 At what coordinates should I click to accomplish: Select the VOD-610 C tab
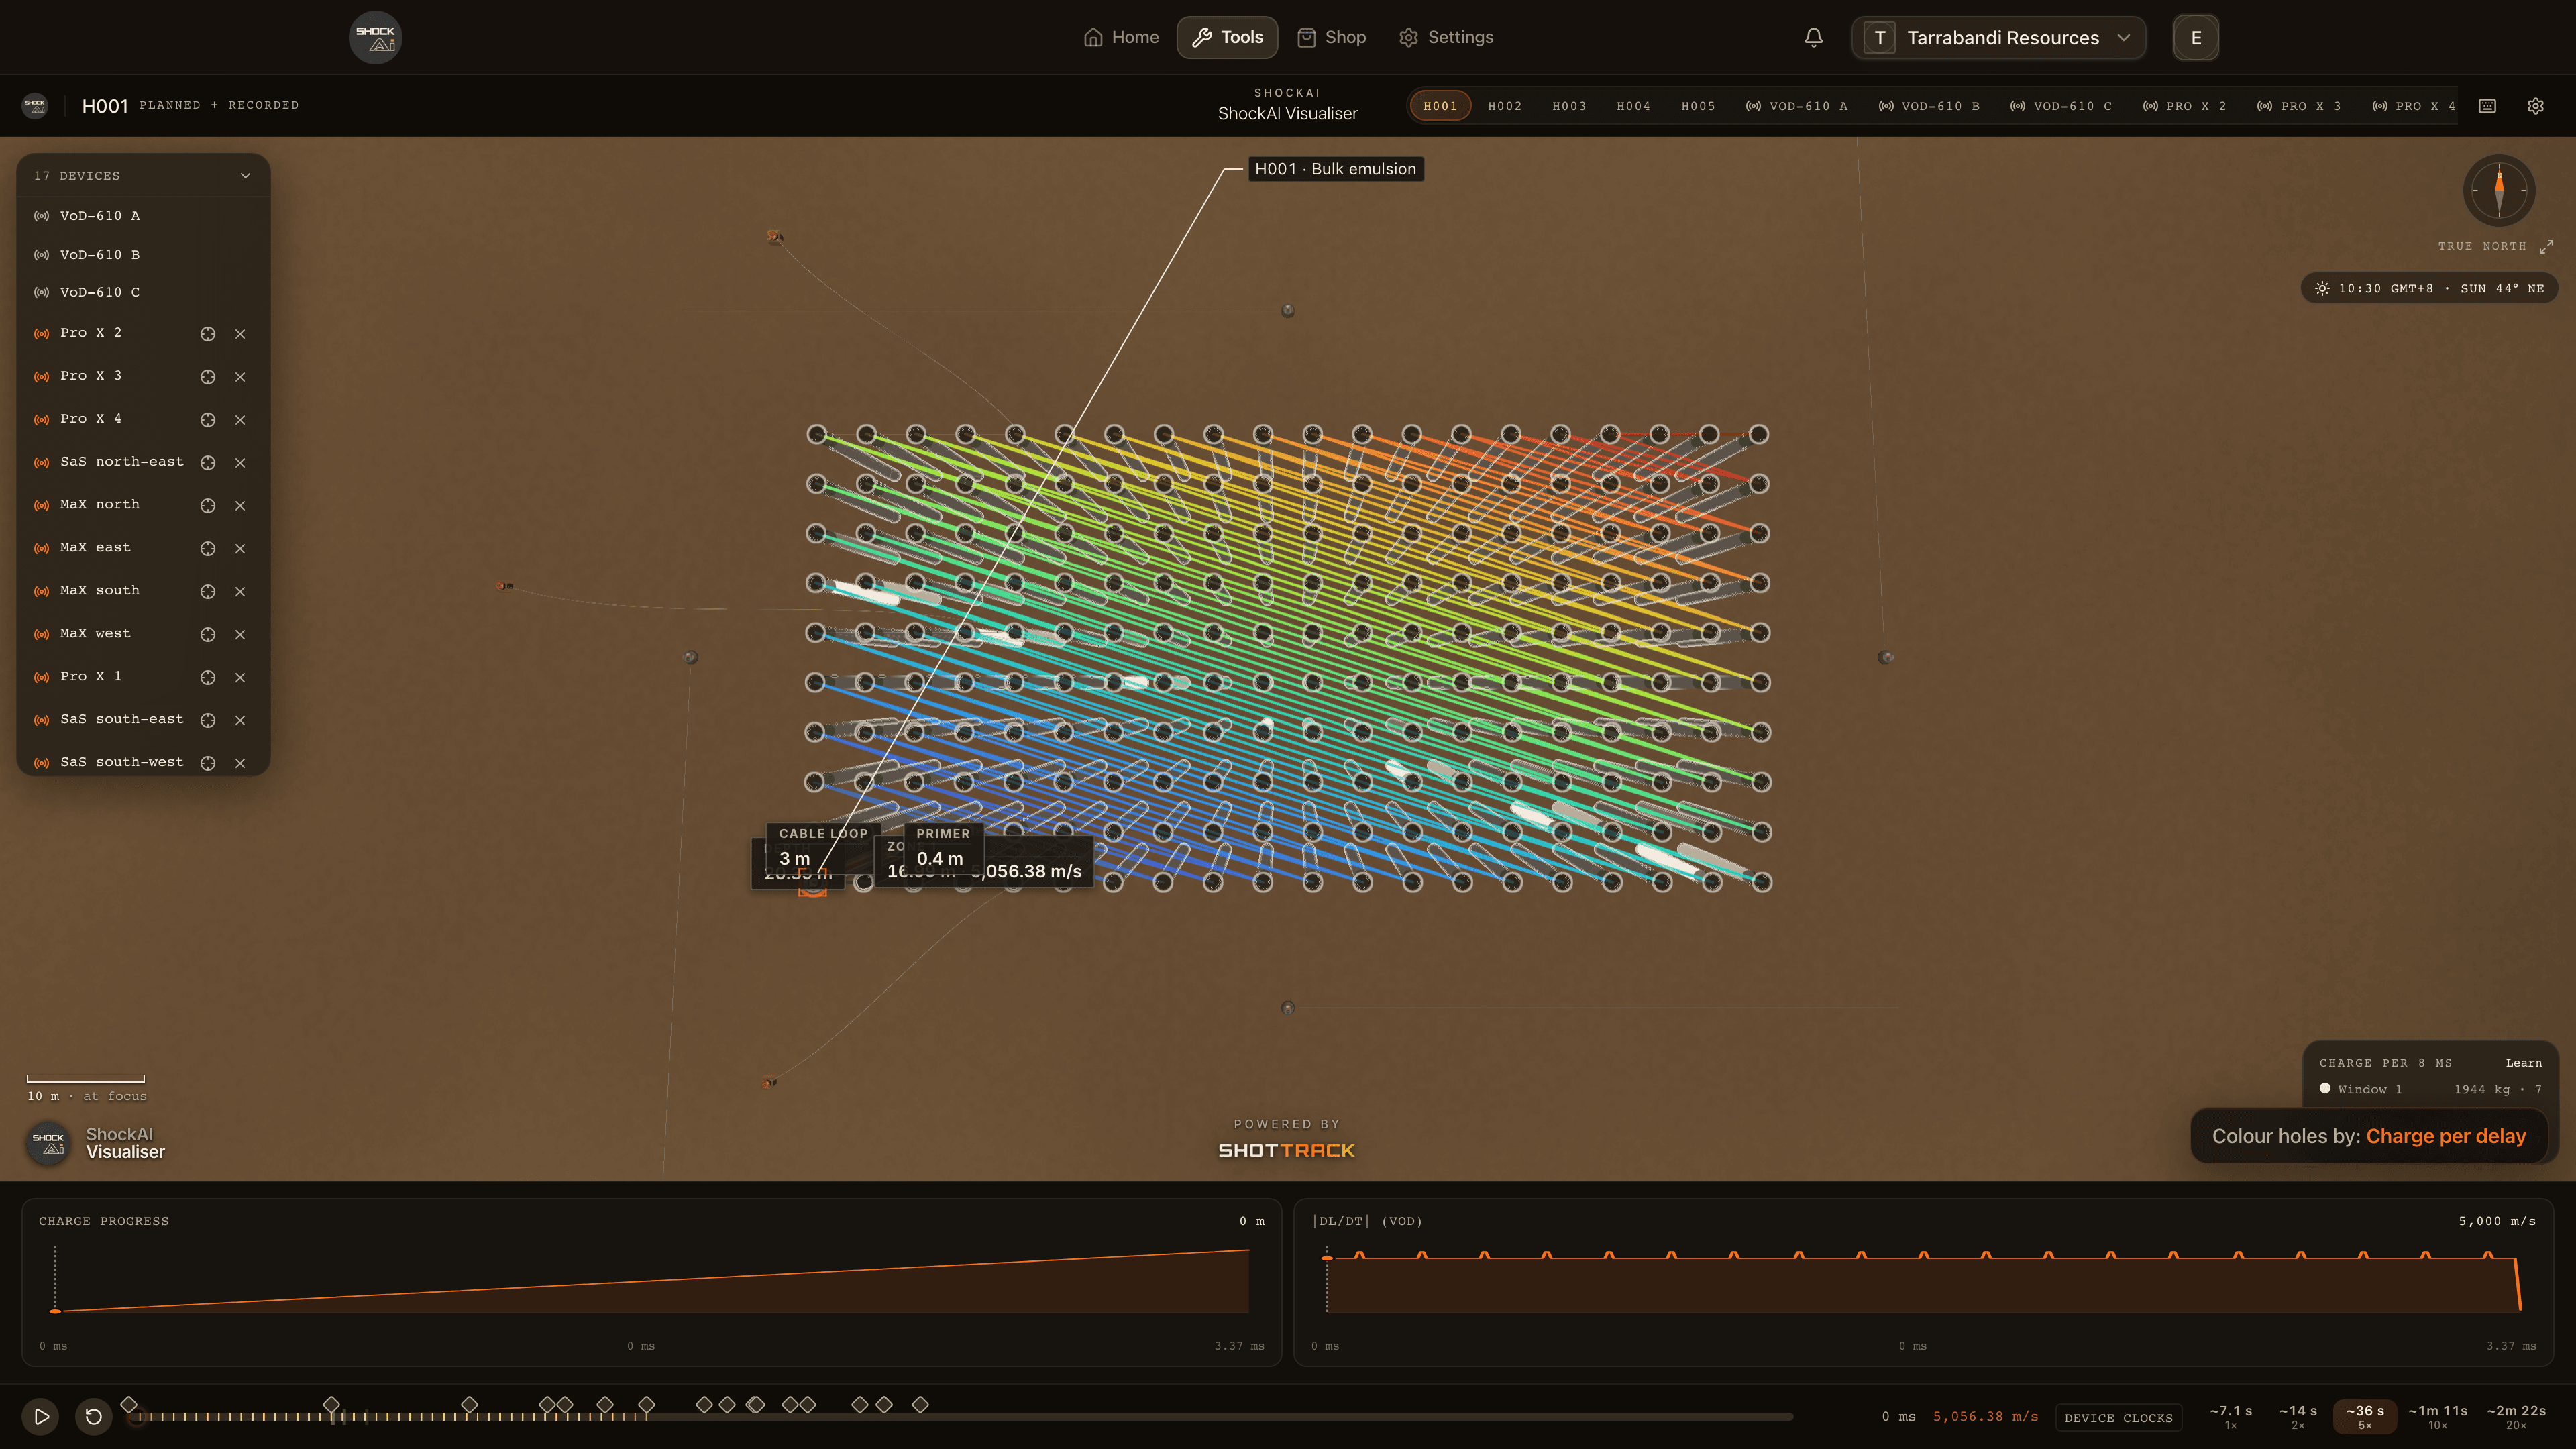(2061, 106)
